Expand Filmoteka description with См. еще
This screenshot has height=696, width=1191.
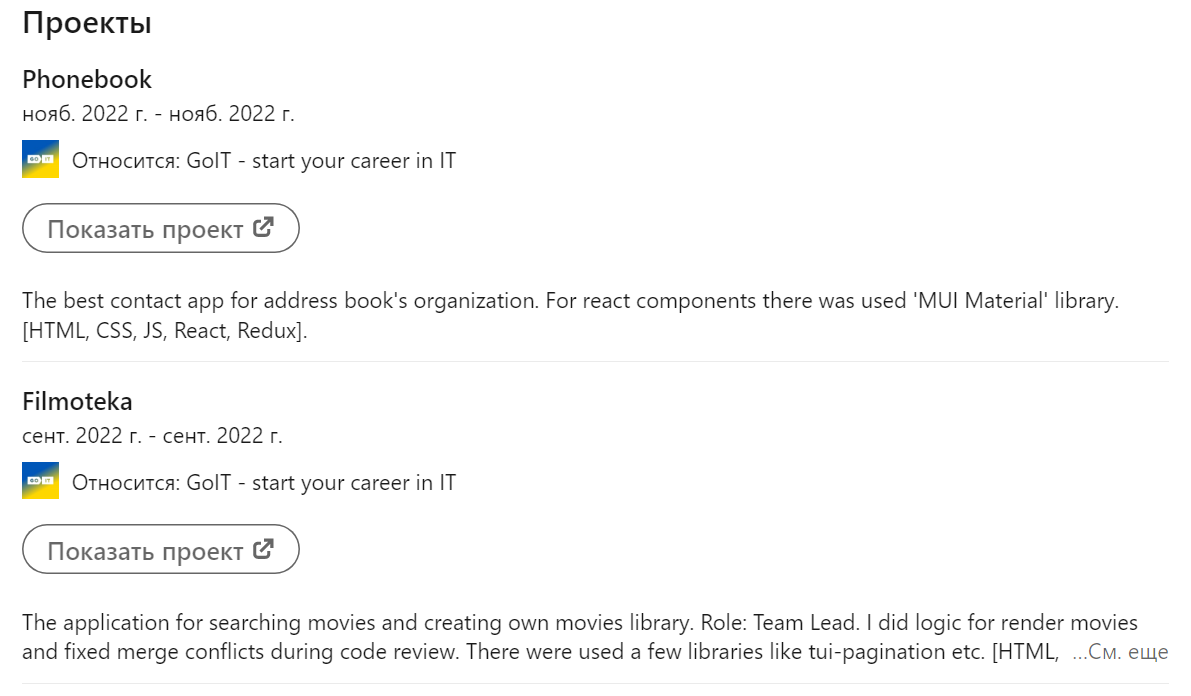pos(1120,652)
